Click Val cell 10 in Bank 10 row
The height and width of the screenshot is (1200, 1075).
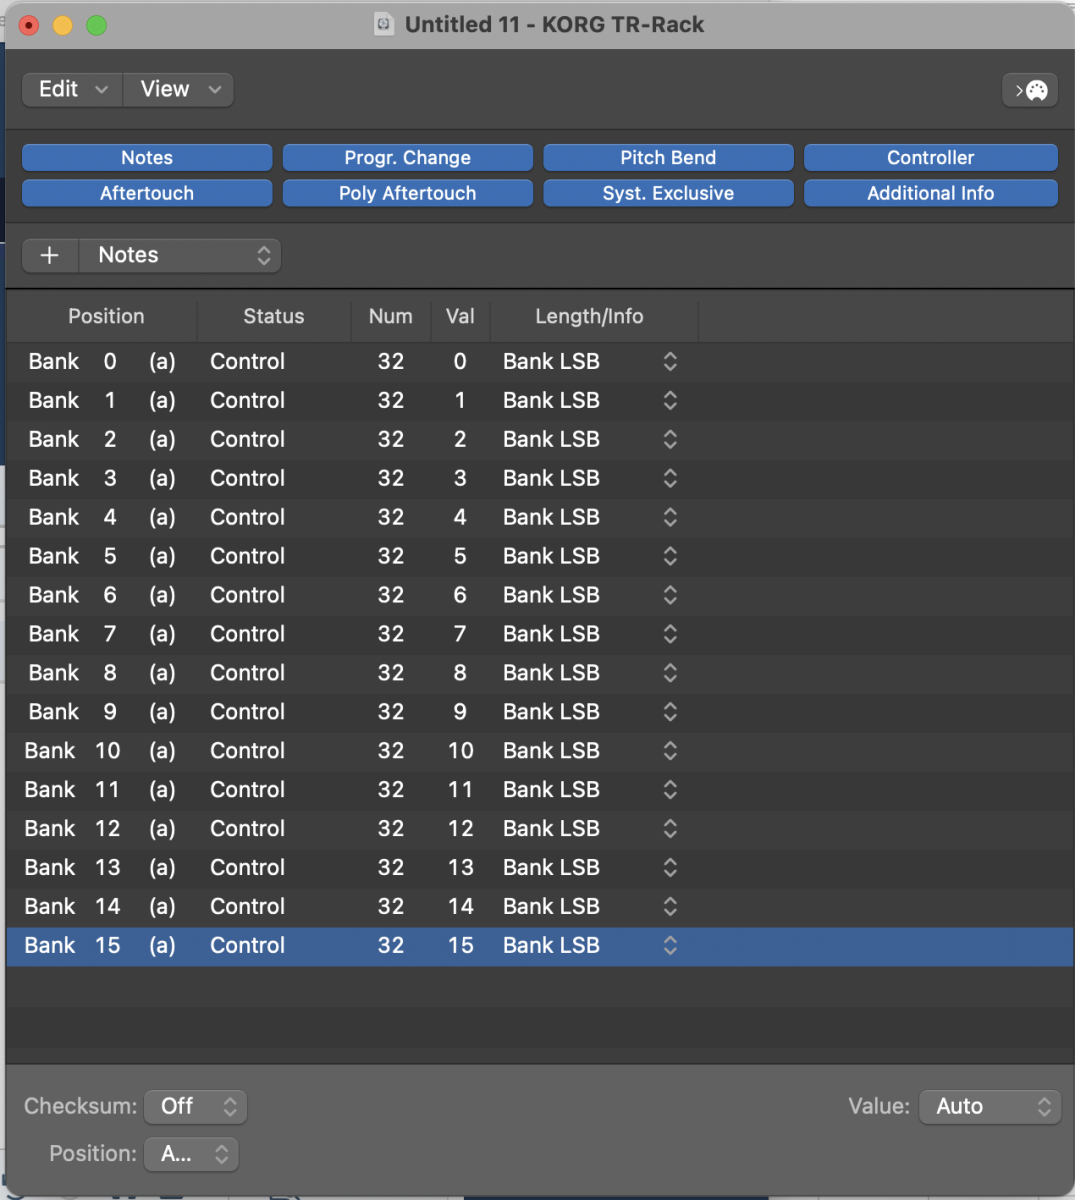pyautogui.click(x=461, y=752)
